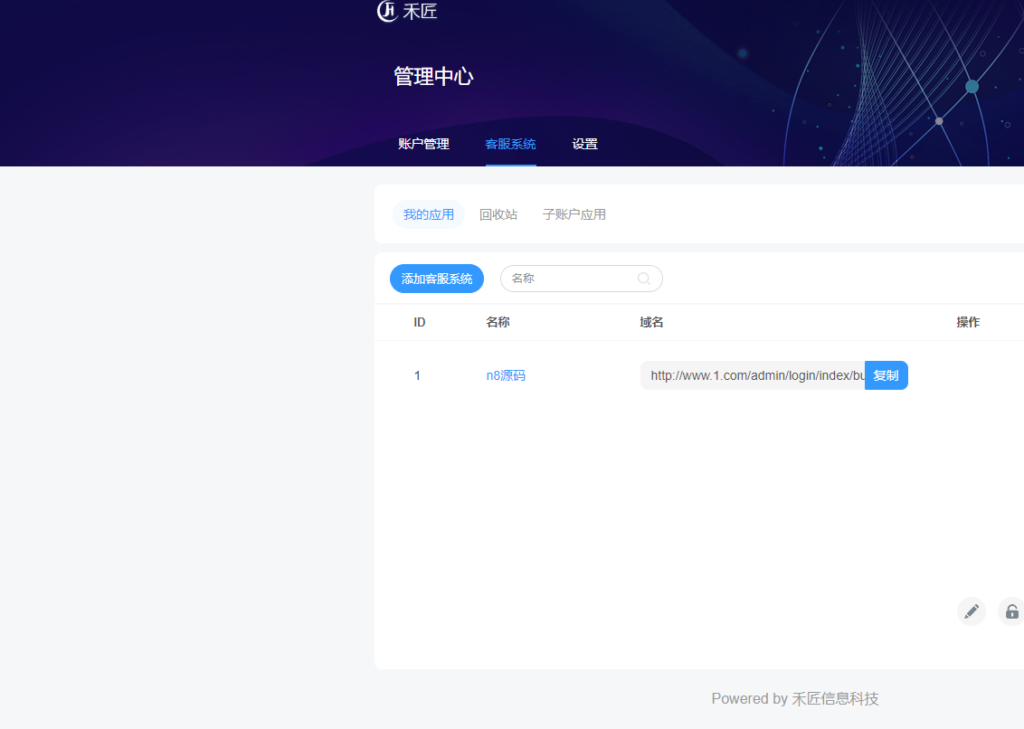This screenshot has width=1024, height=729.
Task: Click the 添加客服系统 button
Action: point(437,279)
